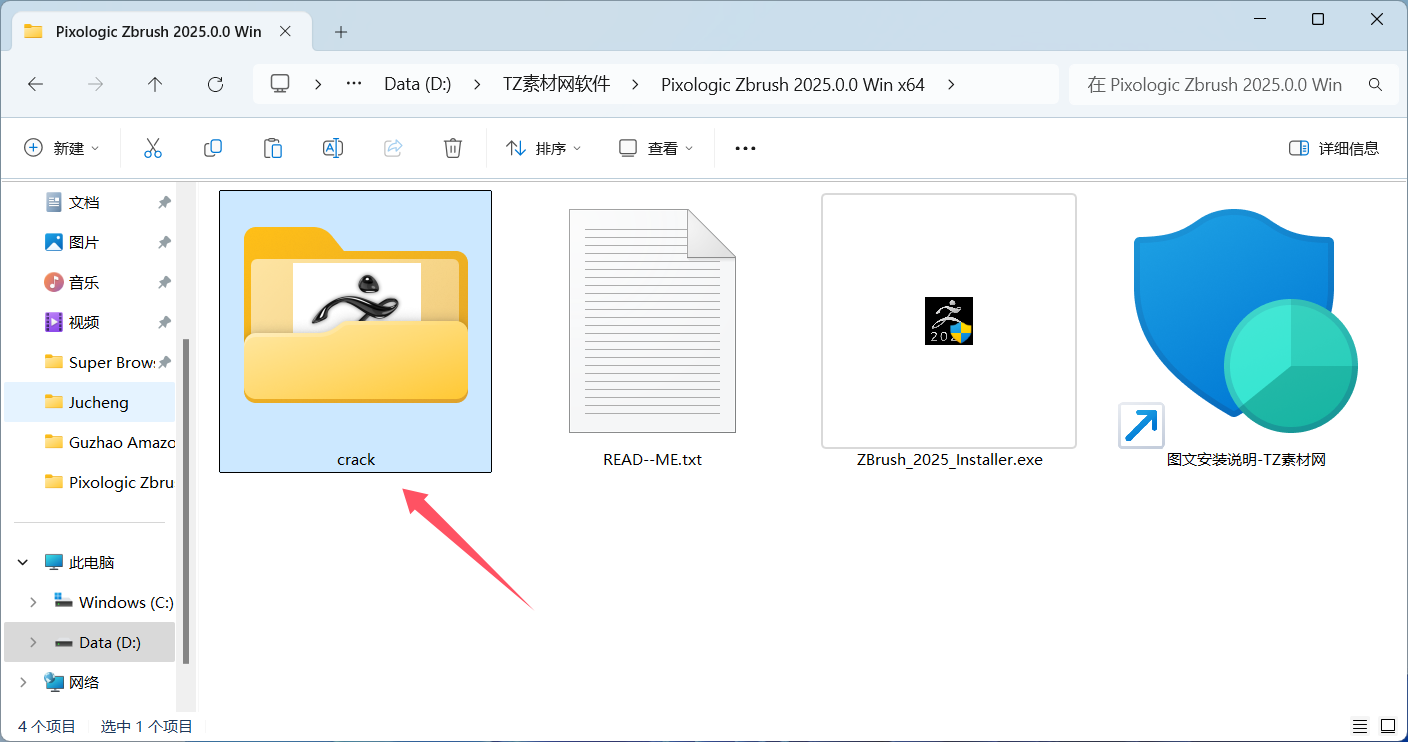Expand breadcrumb chevron after Data (D:)
Image resolution: width=1408 pixels, height=742 pixels.
(x=477, y=85)
